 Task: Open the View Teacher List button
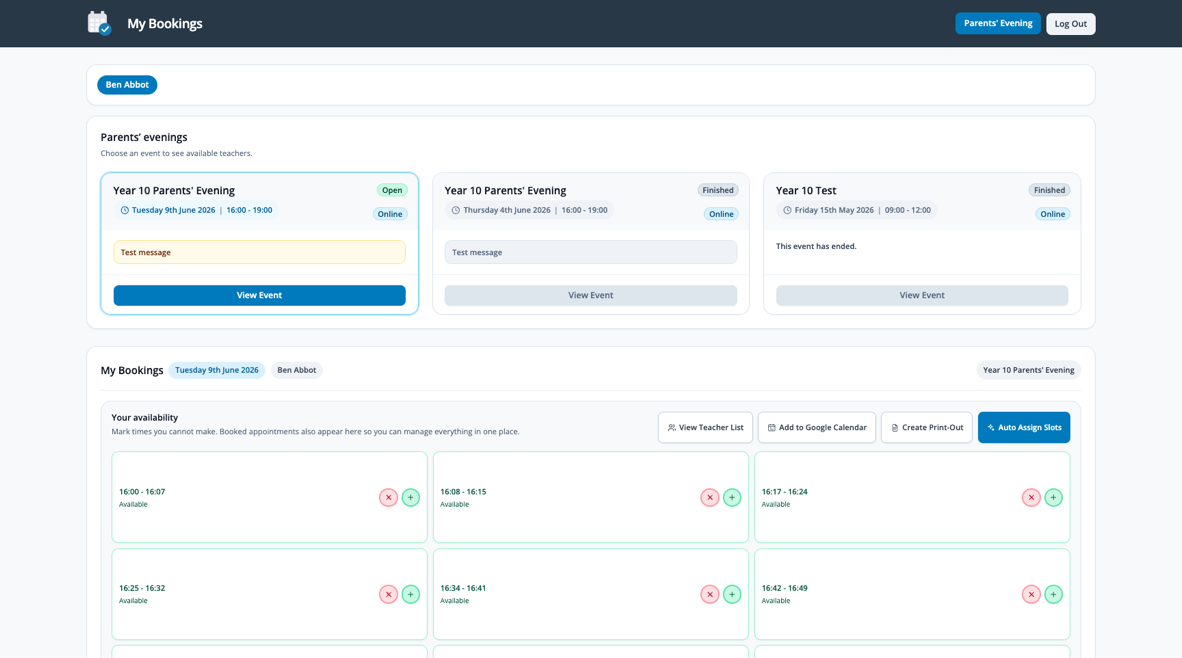click(x=706, y=427)
